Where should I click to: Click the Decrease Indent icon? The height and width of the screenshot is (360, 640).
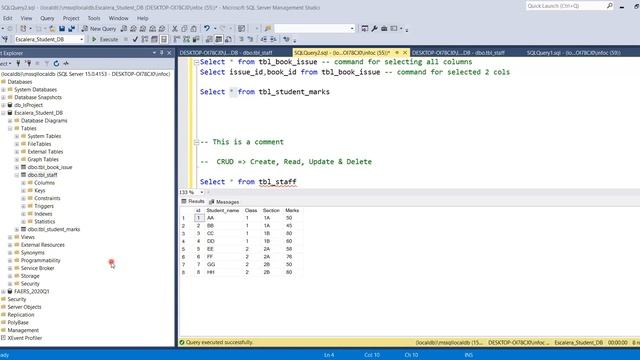click(x=264, y=39)
